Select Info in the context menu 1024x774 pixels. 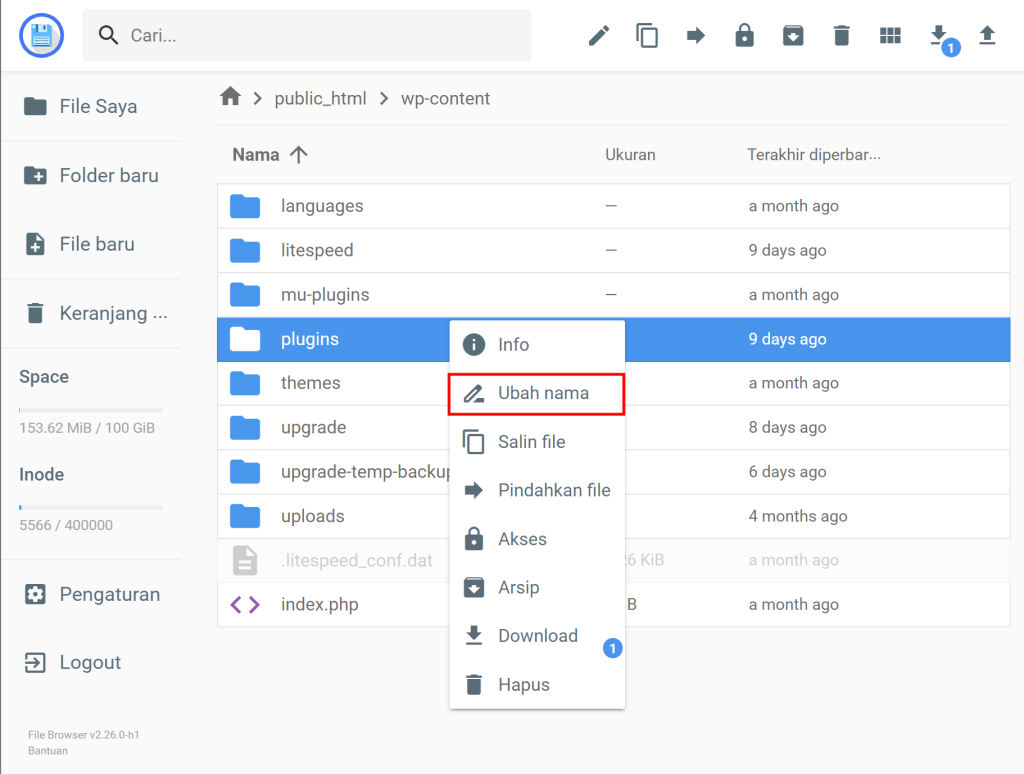click(x=537, y=344)
